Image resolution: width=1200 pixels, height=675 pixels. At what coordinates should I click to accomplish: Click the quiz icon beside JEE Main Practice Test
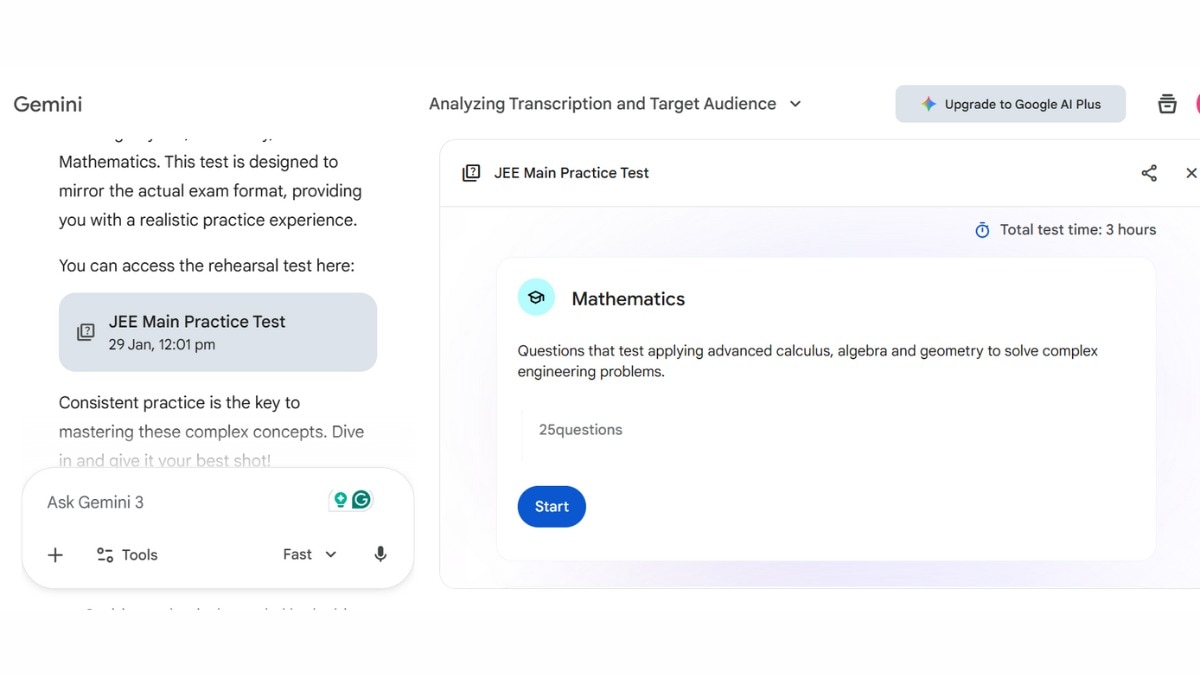471,172
